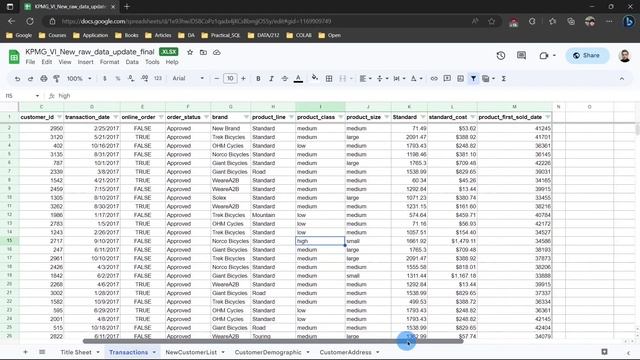Switch to the CustomerAddress sheet tab
Viewport: 640px width, 360px height.
345,352
